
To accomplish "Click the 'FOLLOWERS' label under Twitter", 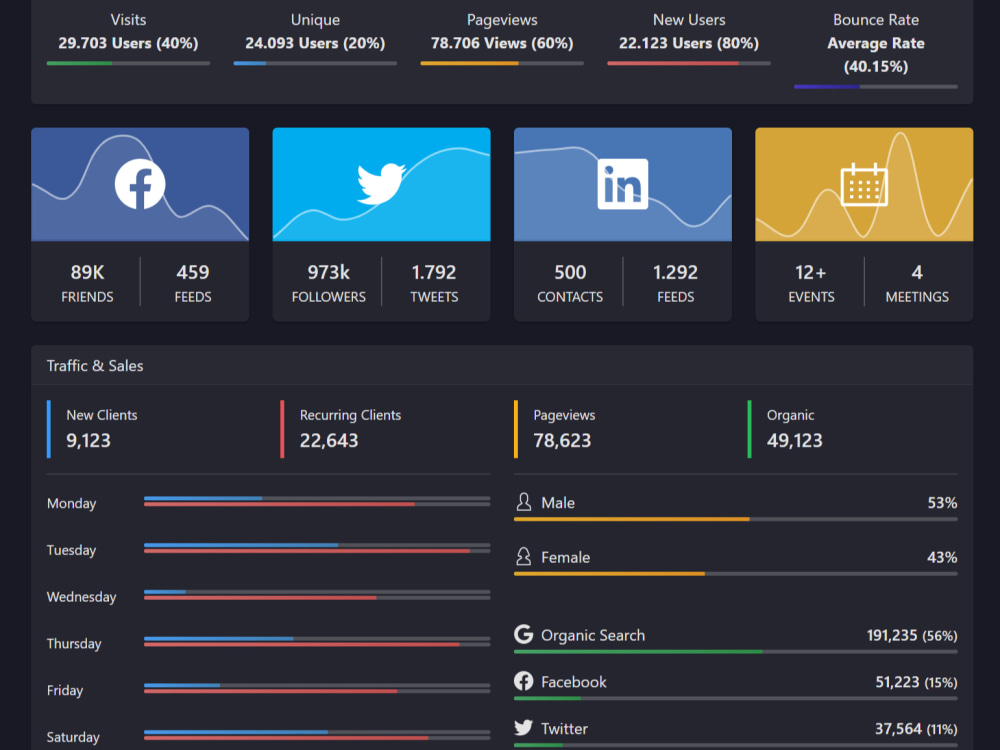I will [x=328, y=297].
